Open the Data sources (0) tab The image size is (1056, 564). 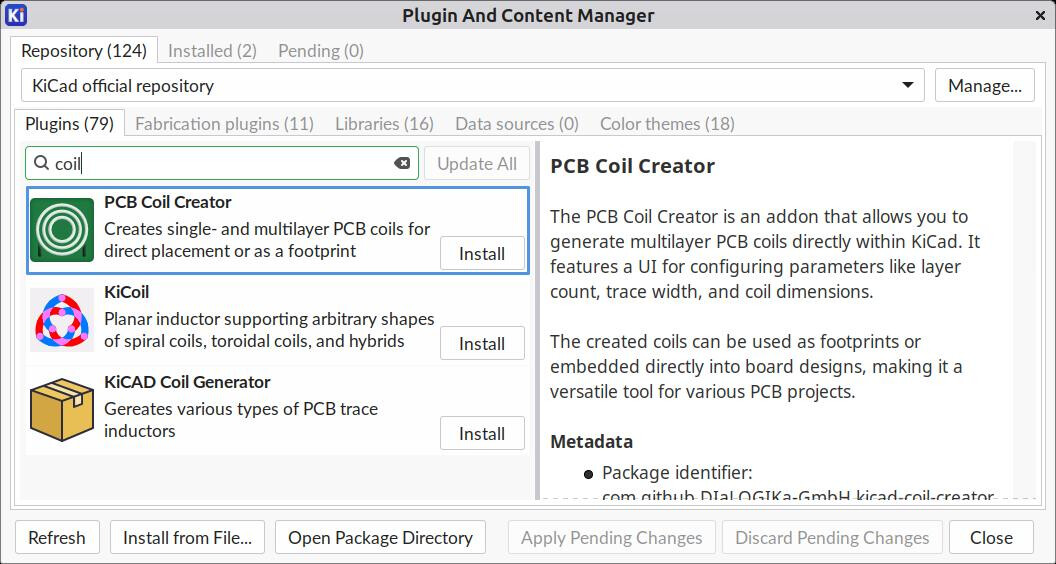[517, 124]
